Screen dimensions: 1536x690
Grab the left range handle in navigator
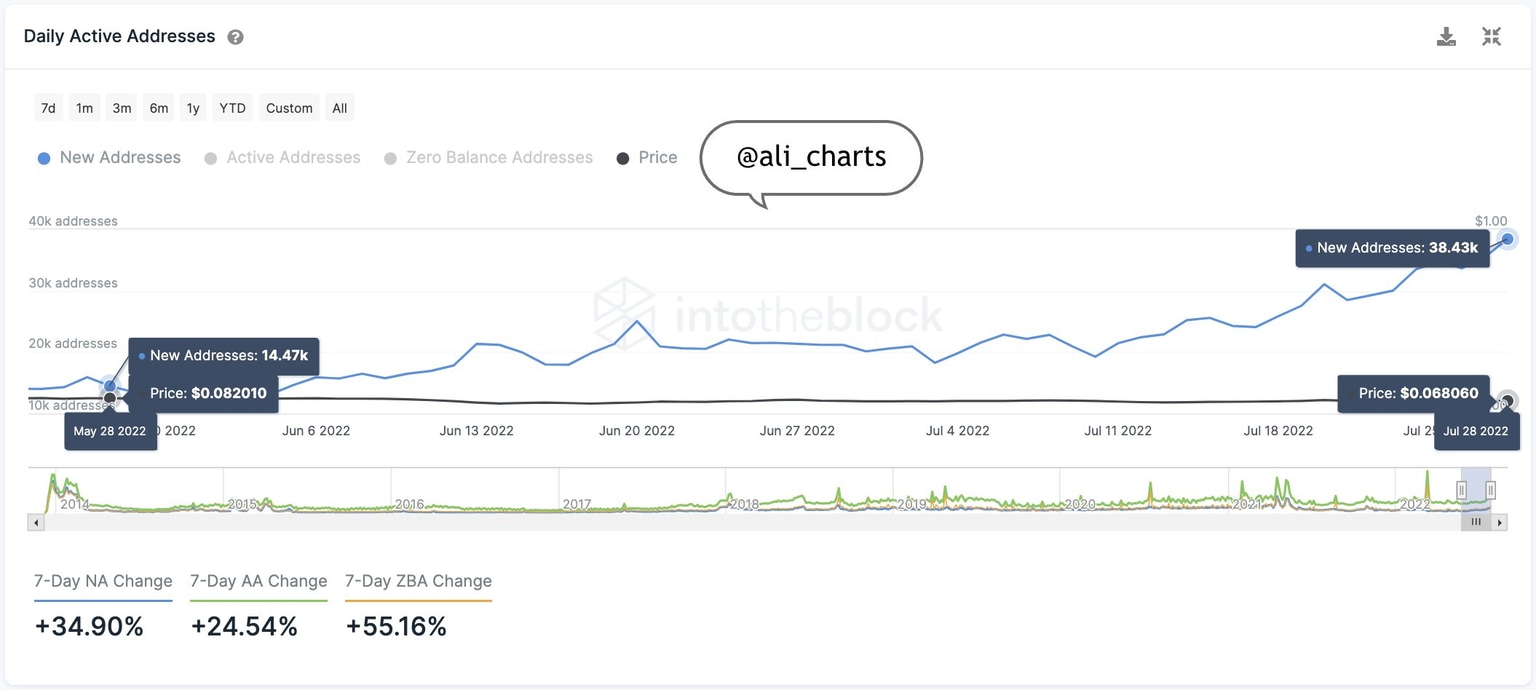pyautogui.click(x=1461, y=490)
